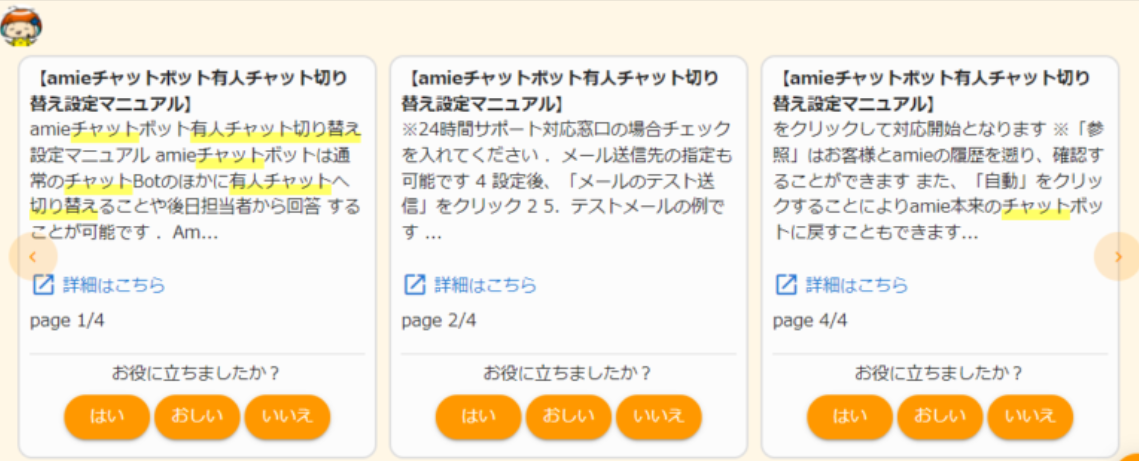
Task: Click the page 2/4 card description text
Action: click(567, 181)
